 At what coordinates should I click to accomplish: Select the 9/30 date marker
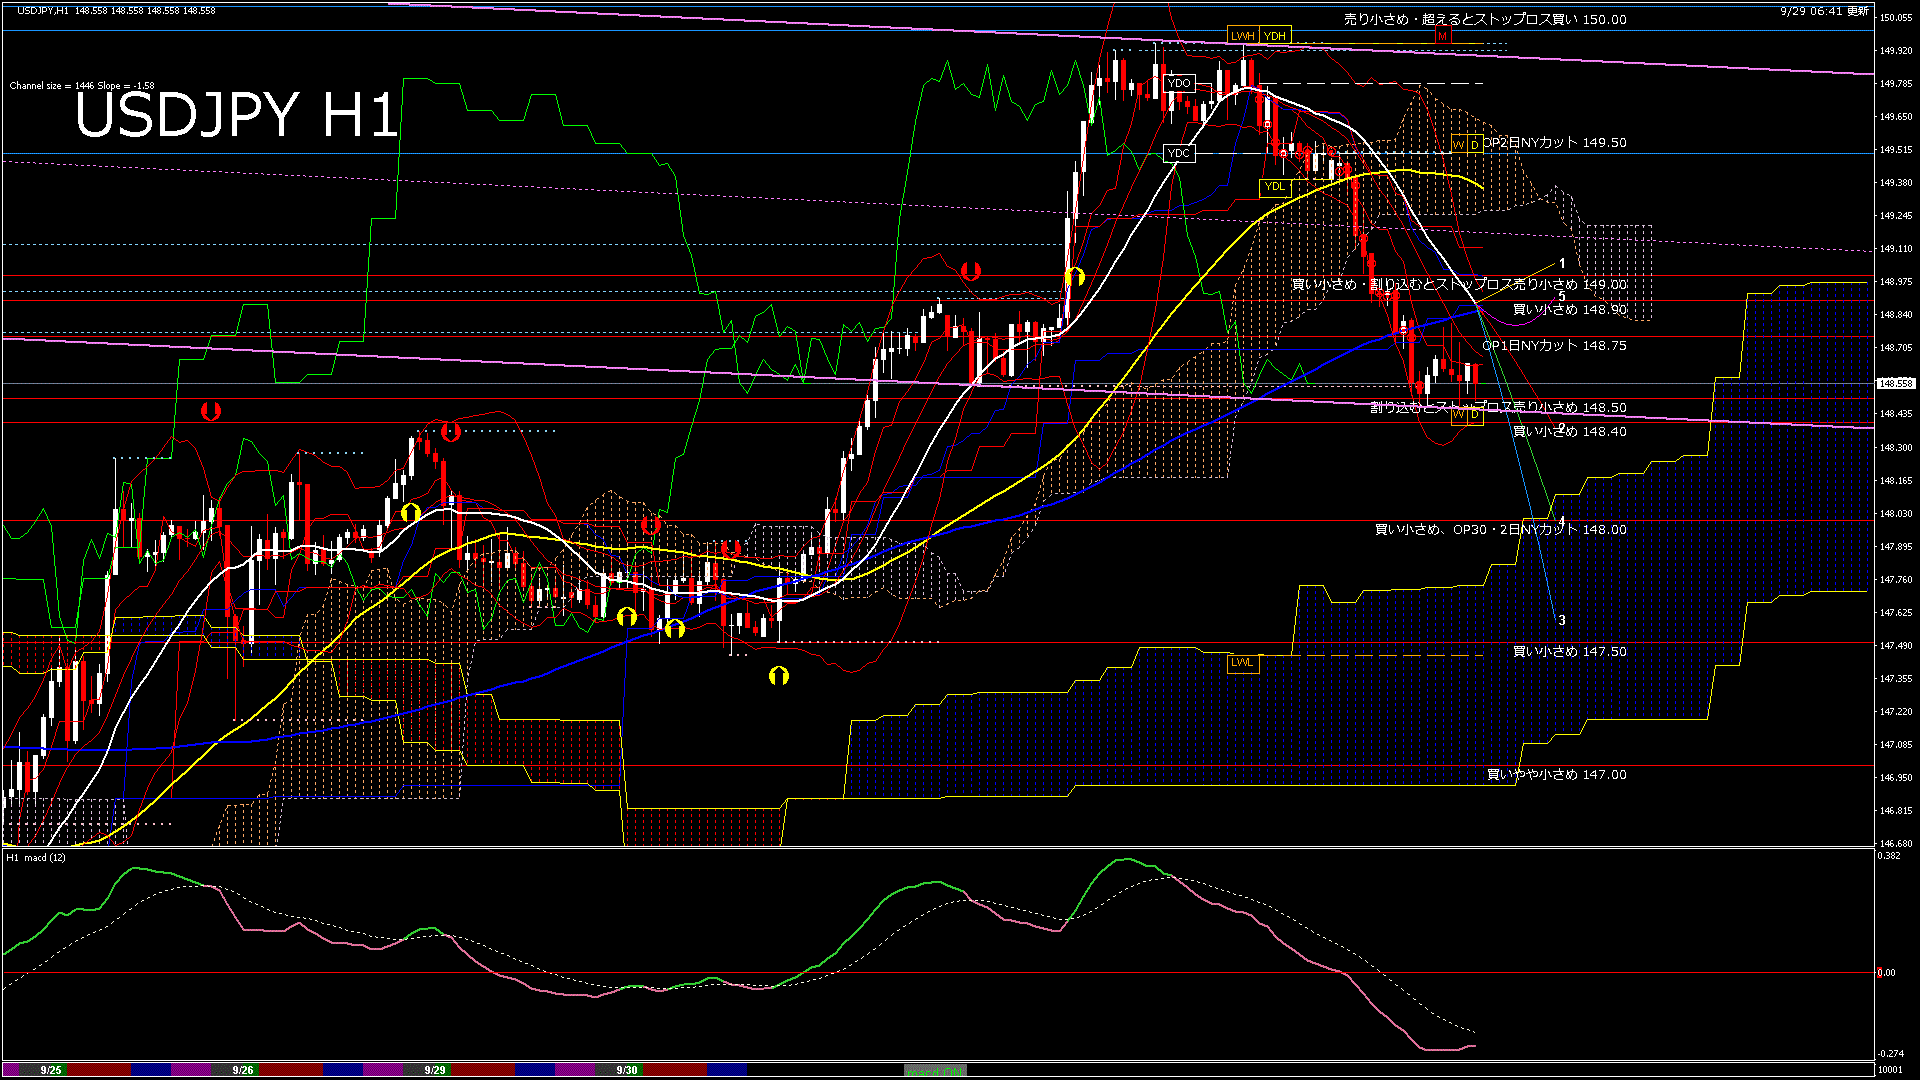626,1070
